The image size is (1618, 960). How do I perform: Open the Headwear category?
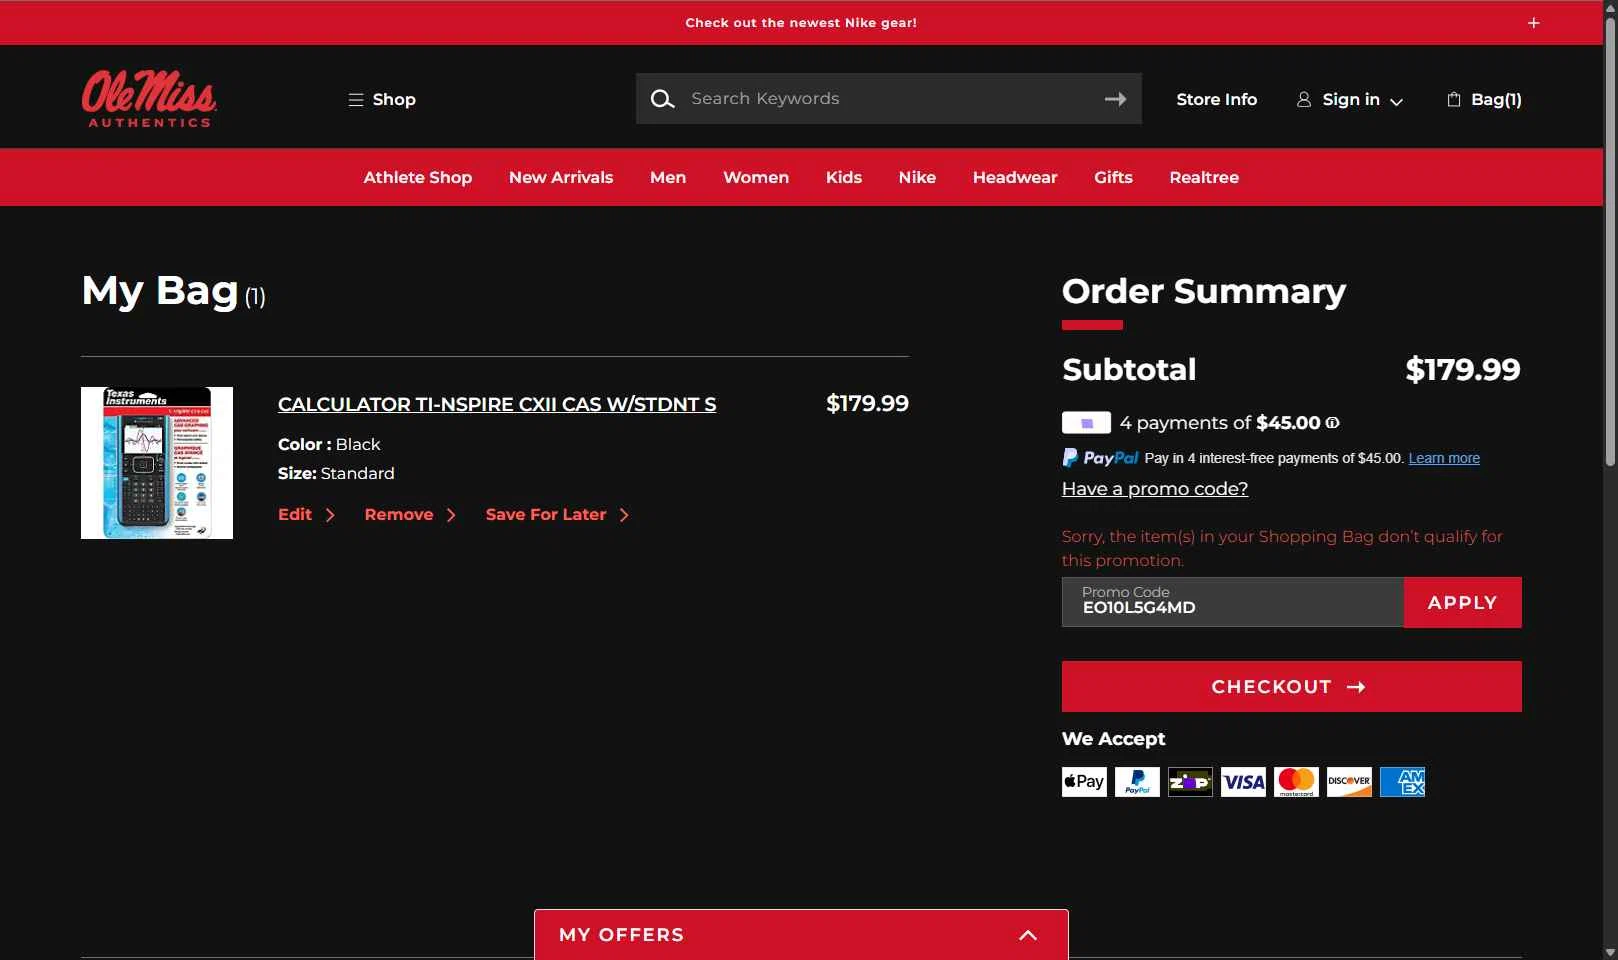point(1015,177)
